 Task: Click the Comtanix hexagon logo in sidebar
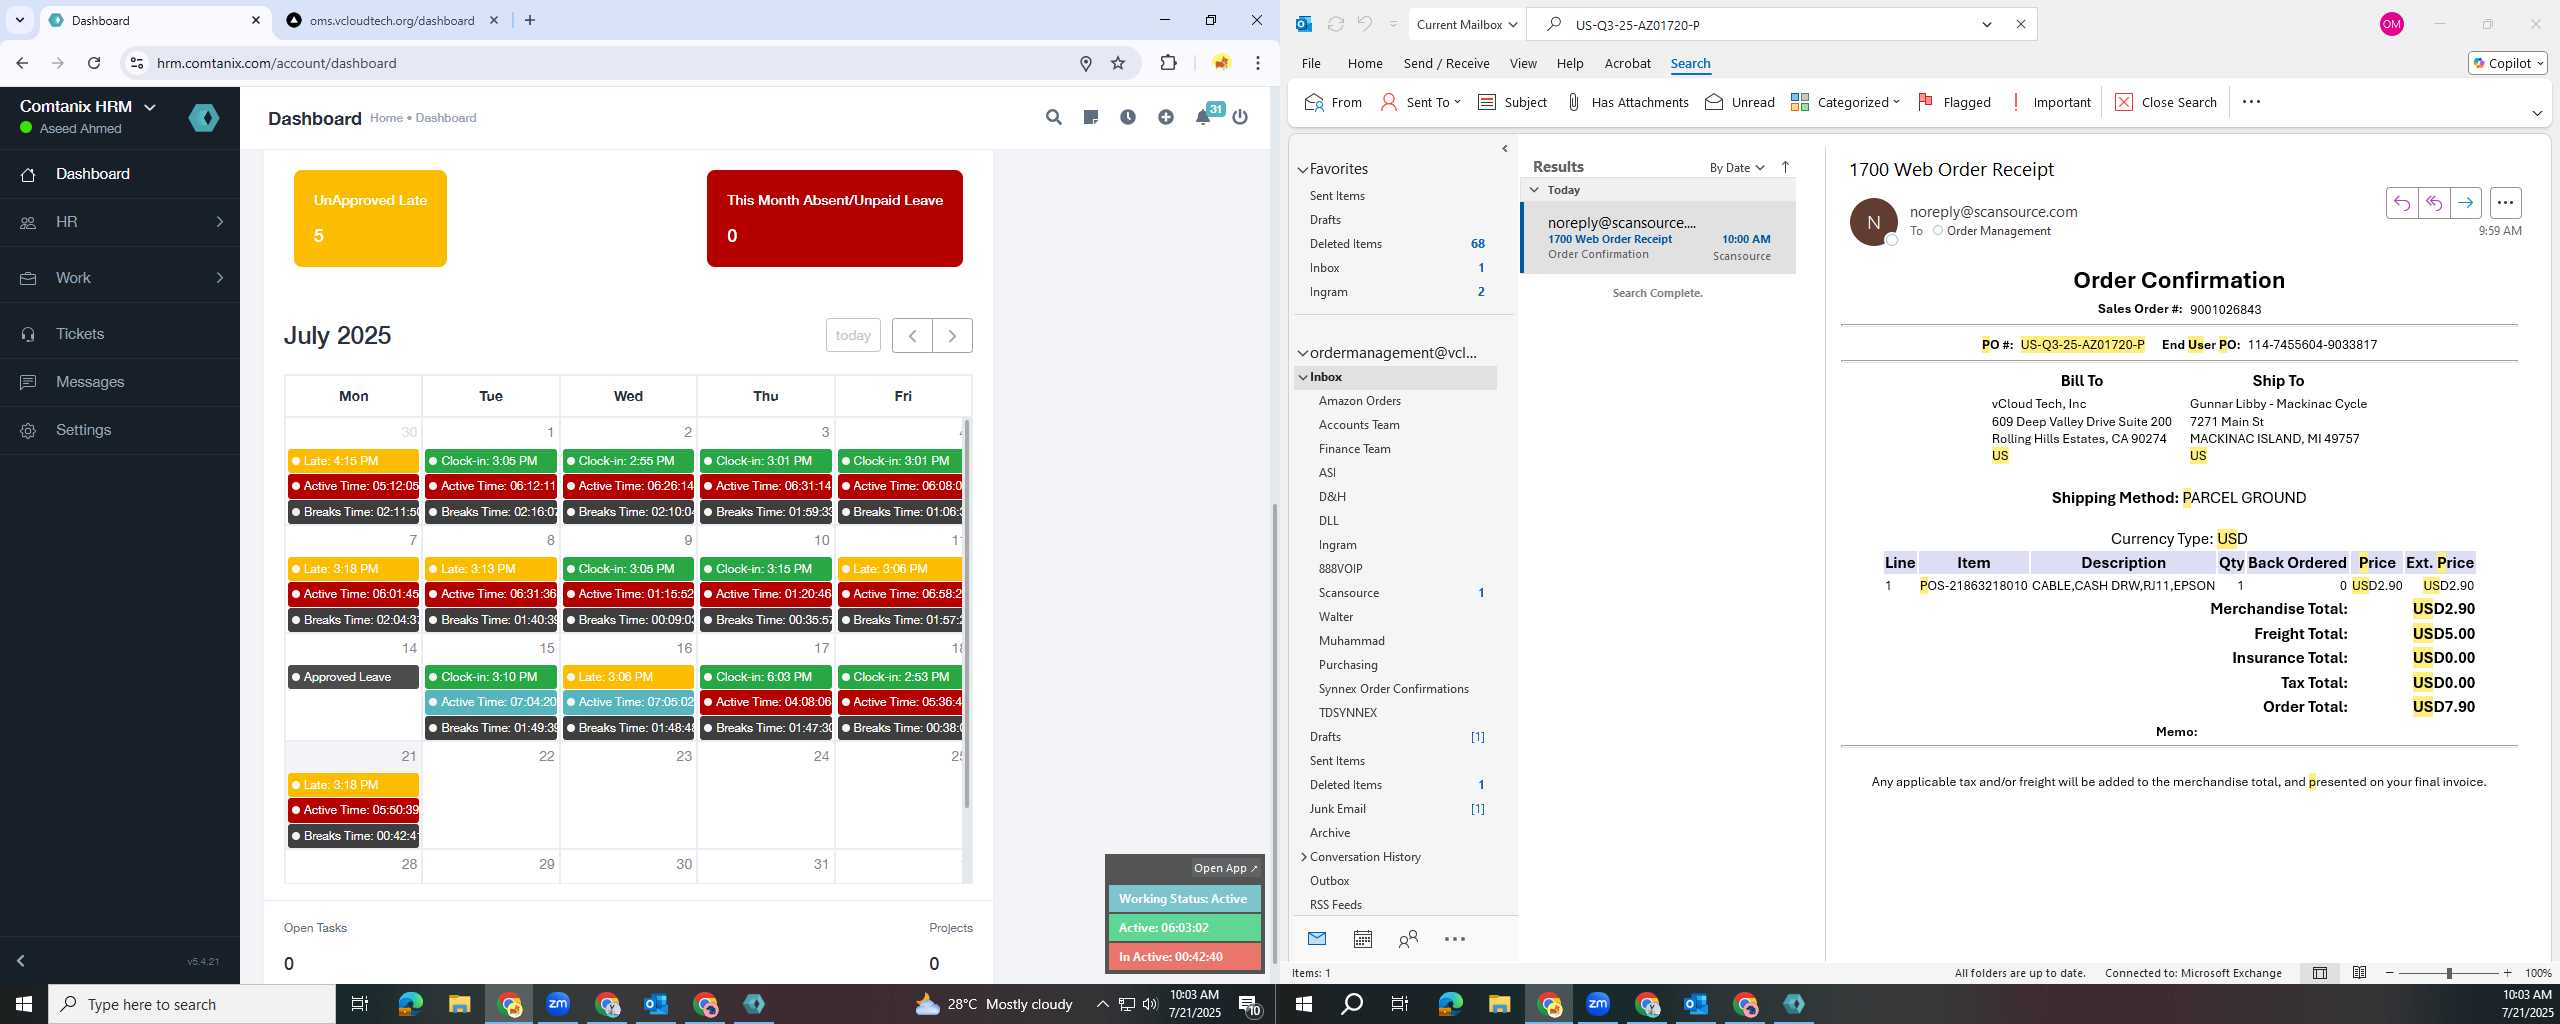pos(204,118)
